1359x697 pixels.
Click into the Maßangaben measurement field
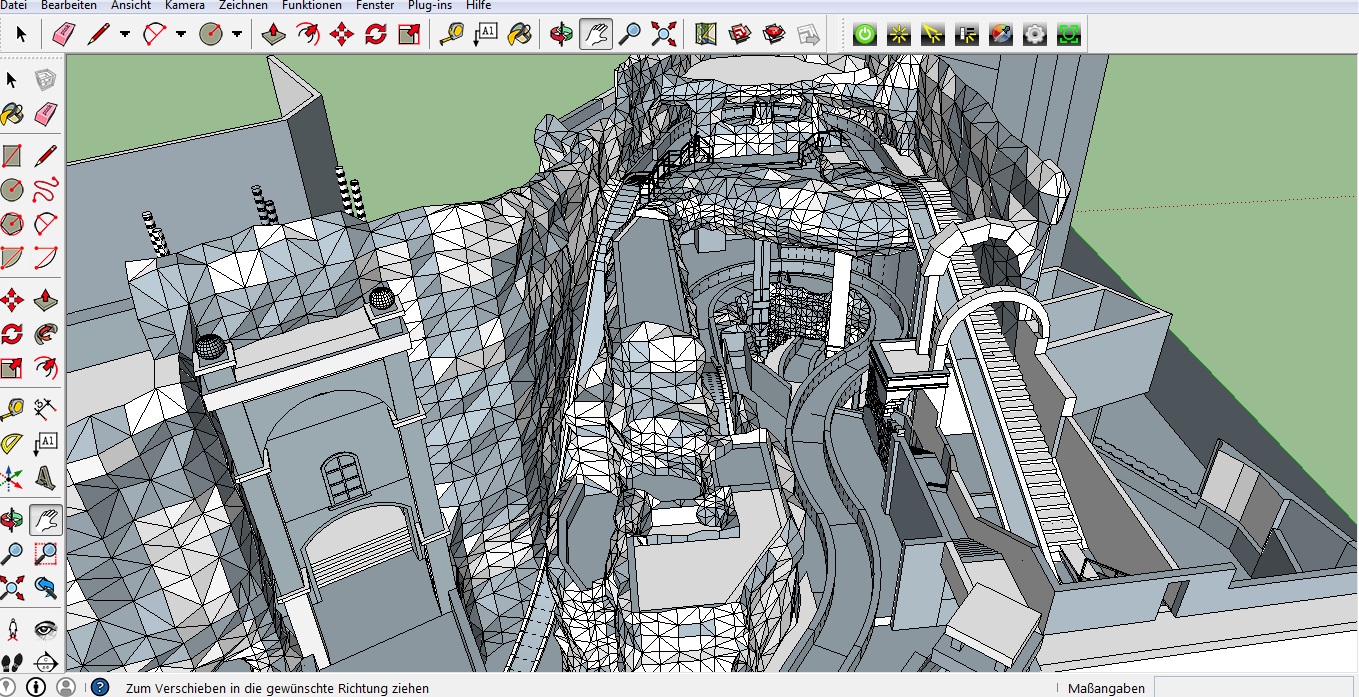click(1256, 687)
